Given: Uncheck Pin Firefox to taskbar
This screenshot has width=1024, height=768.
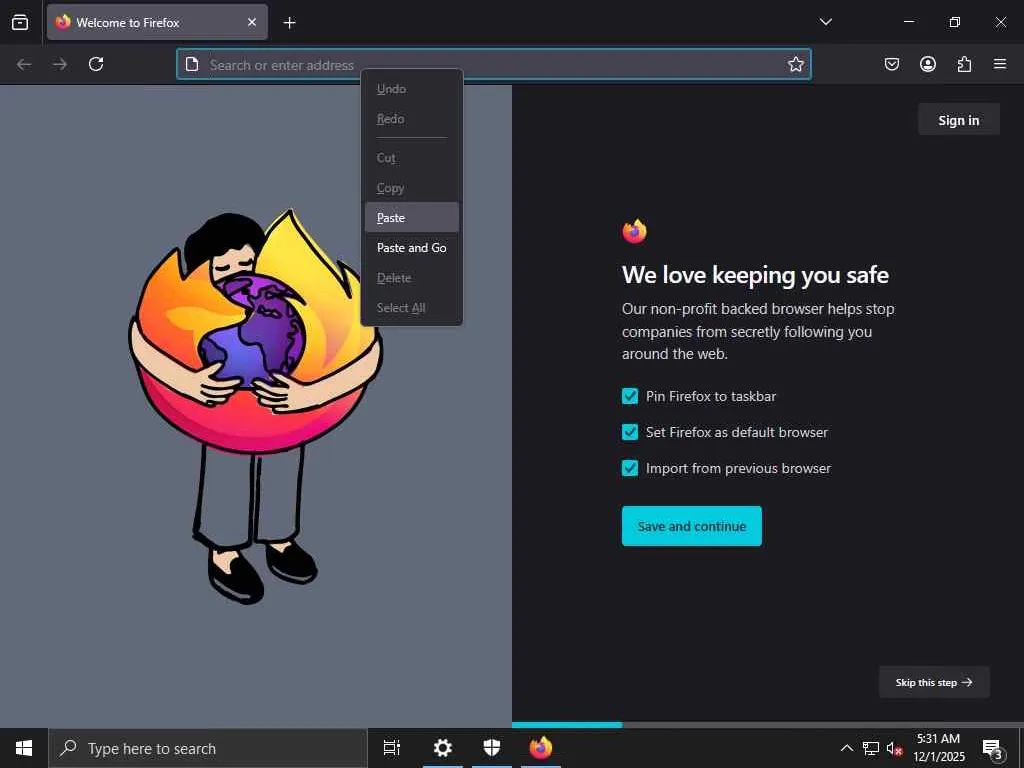Looking at the screenshot, I should click(x=630, y=396).
